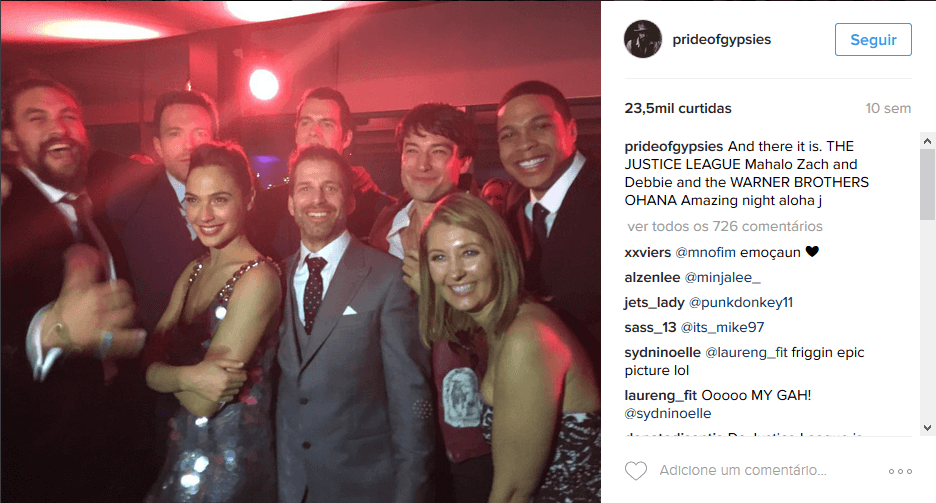Open the sass_13 commenter profile

650,328
